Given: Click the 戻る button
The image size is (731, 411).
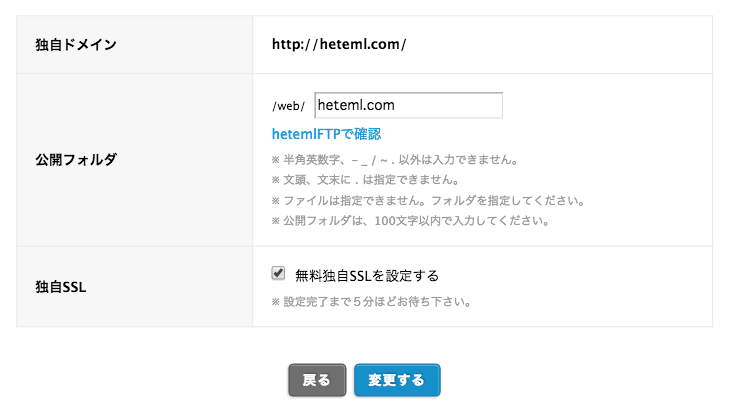Looking at the screenshot, I should [317, 380].
